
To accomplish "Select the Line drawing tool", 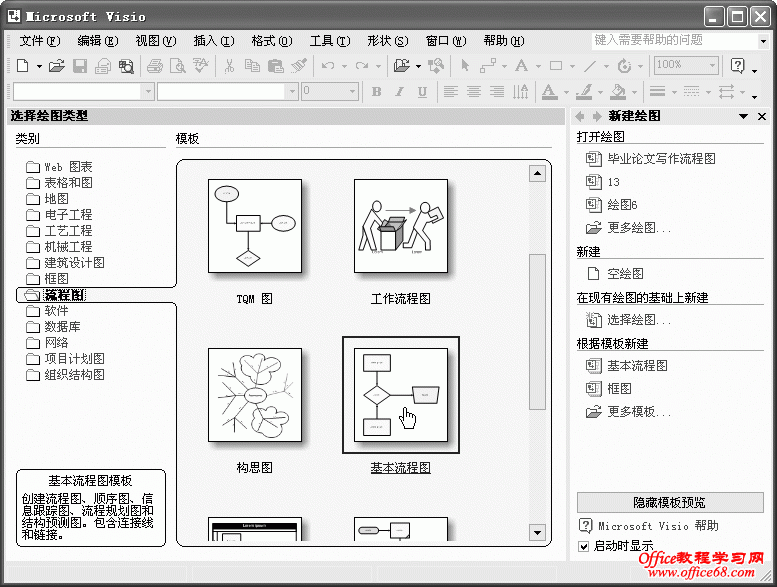I will tap(590, 66).
